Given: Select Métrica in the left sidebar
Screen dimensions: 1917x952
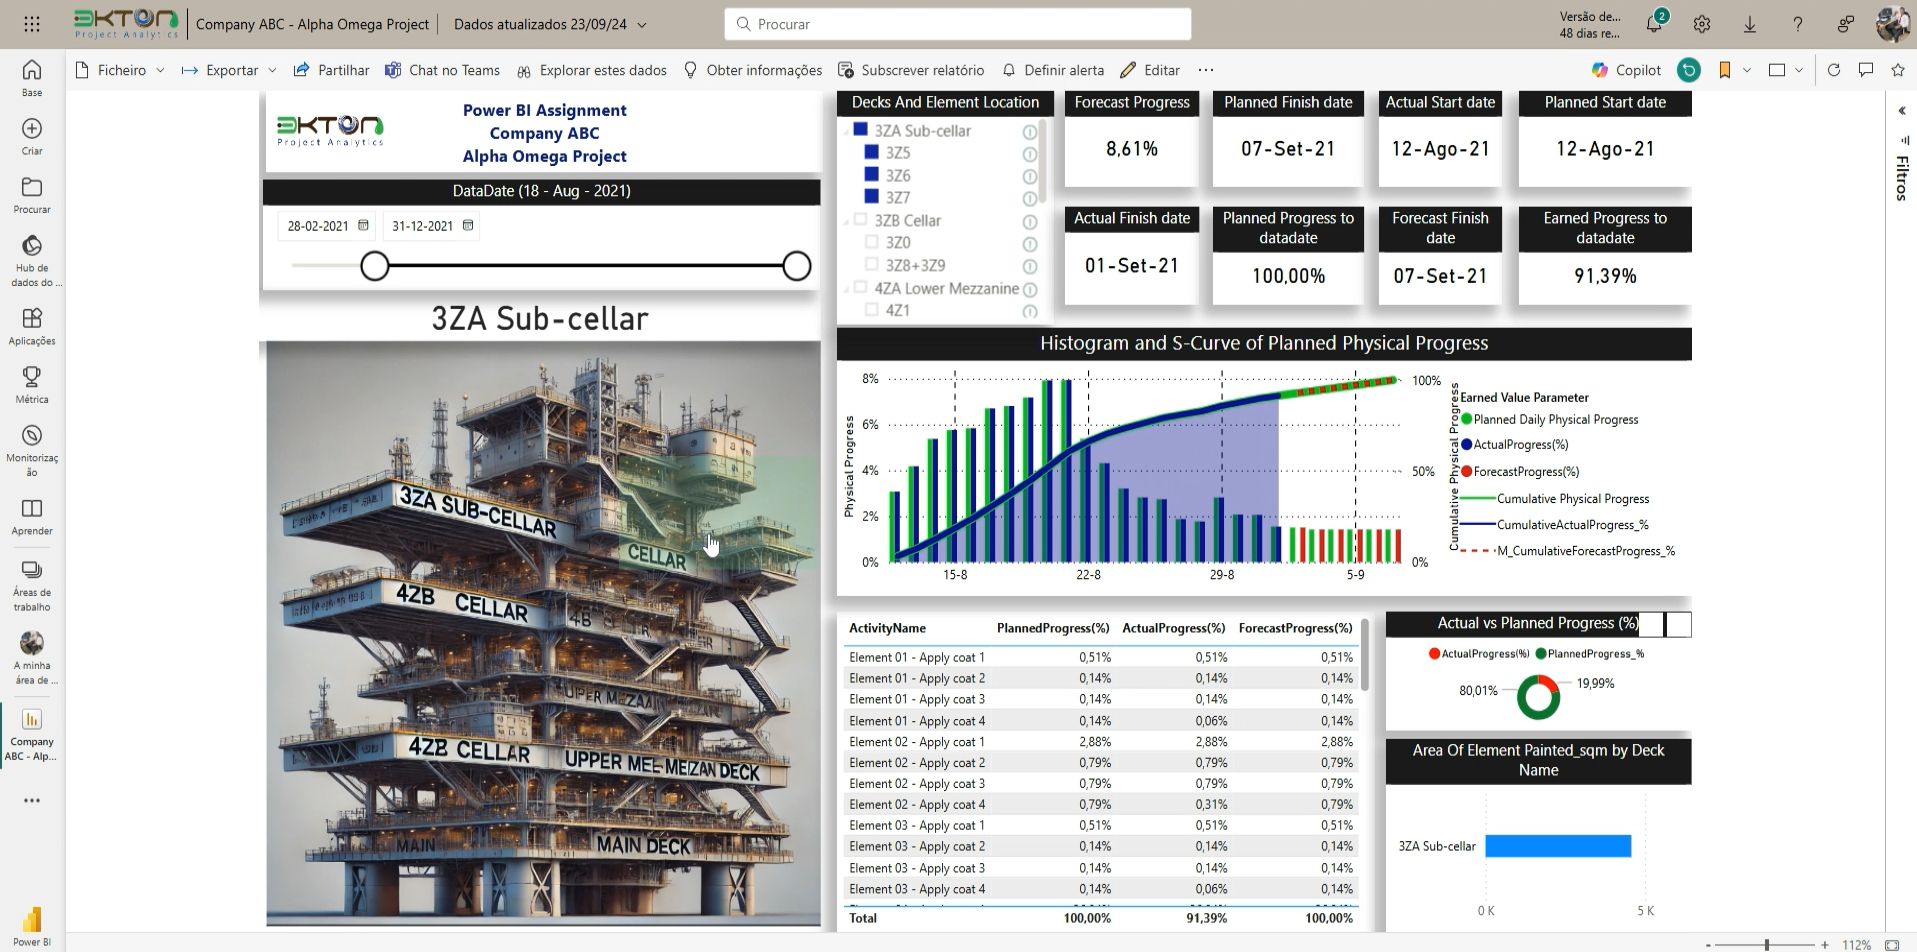Looking at the screenshot, I should pos(31,385).
